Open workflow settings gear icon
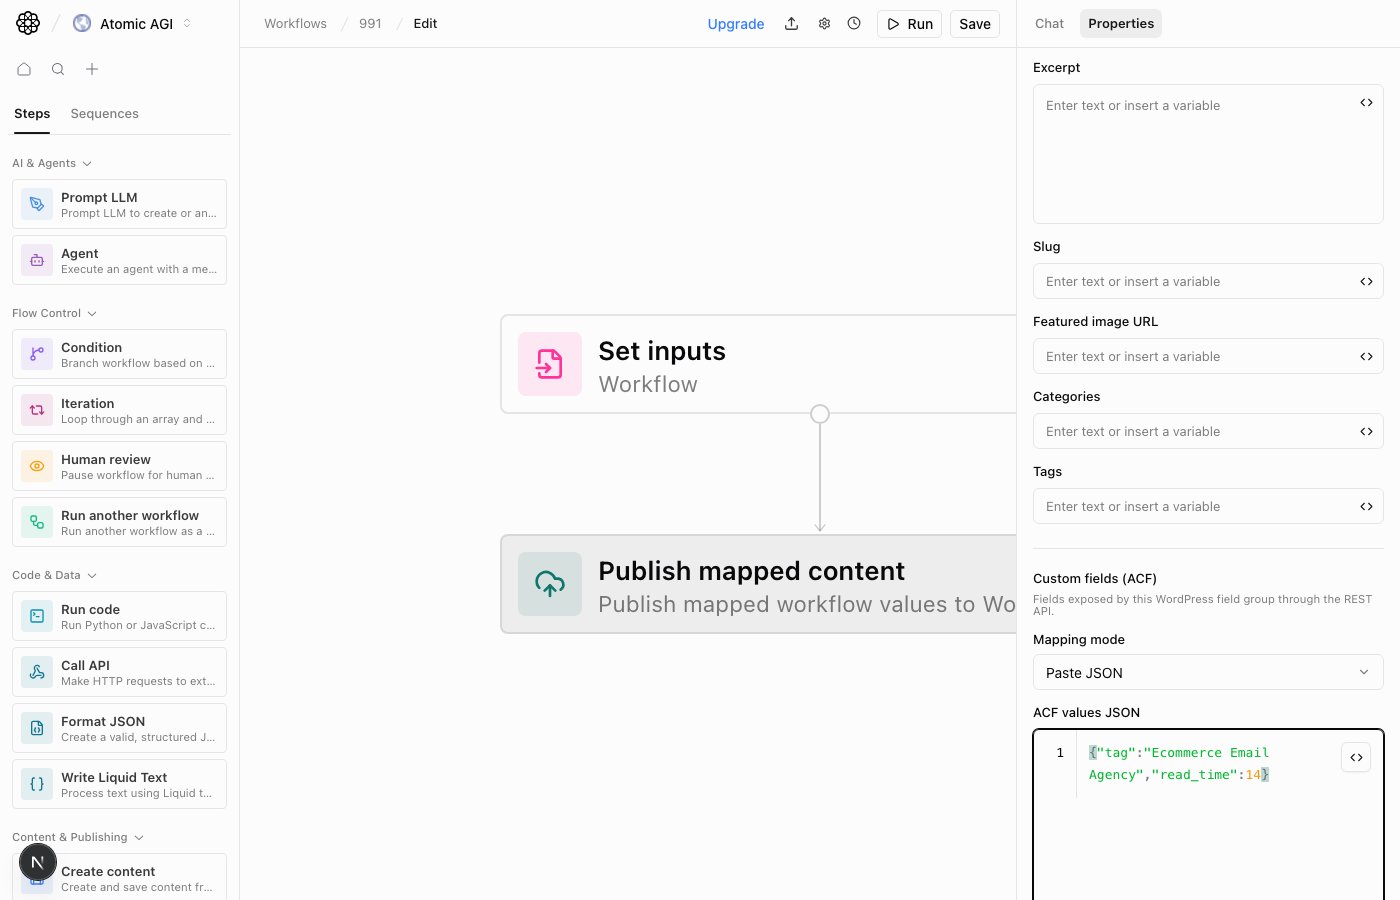The image size is (1400, 900). [x=824, y=23]
